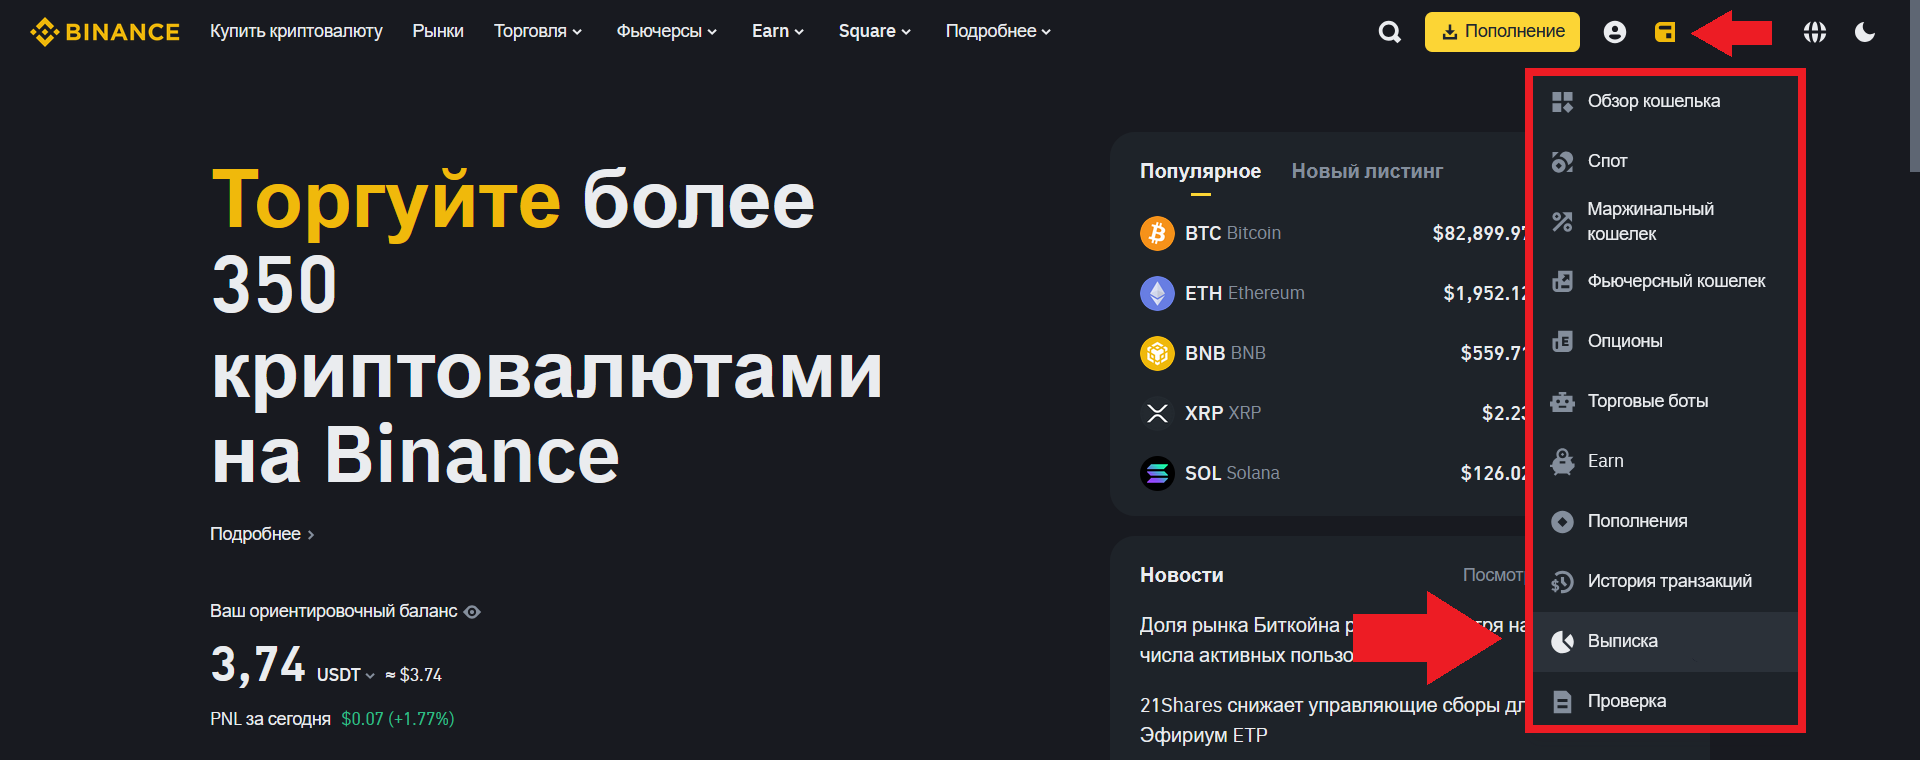
Task: Select Пополнения menu entry
Action: [1665, 521]
